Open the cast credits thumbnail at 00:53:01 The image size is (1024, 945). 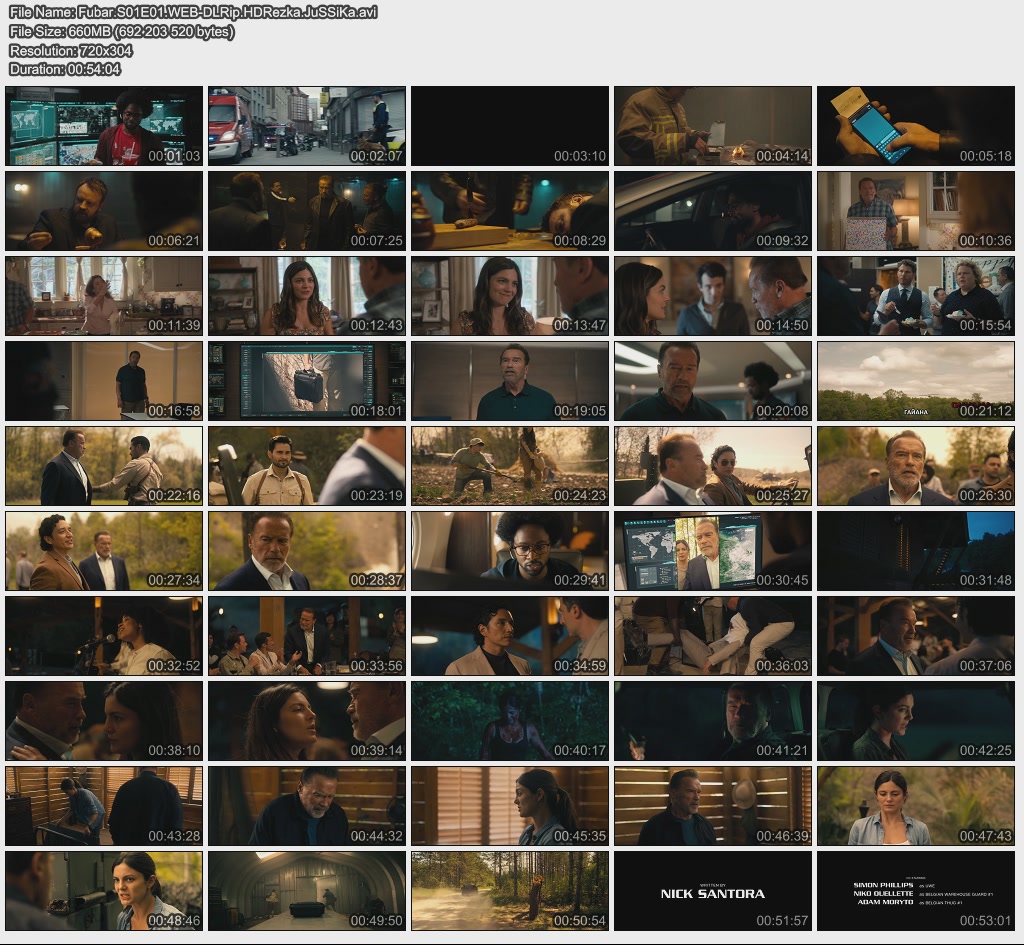coord(916,891)
